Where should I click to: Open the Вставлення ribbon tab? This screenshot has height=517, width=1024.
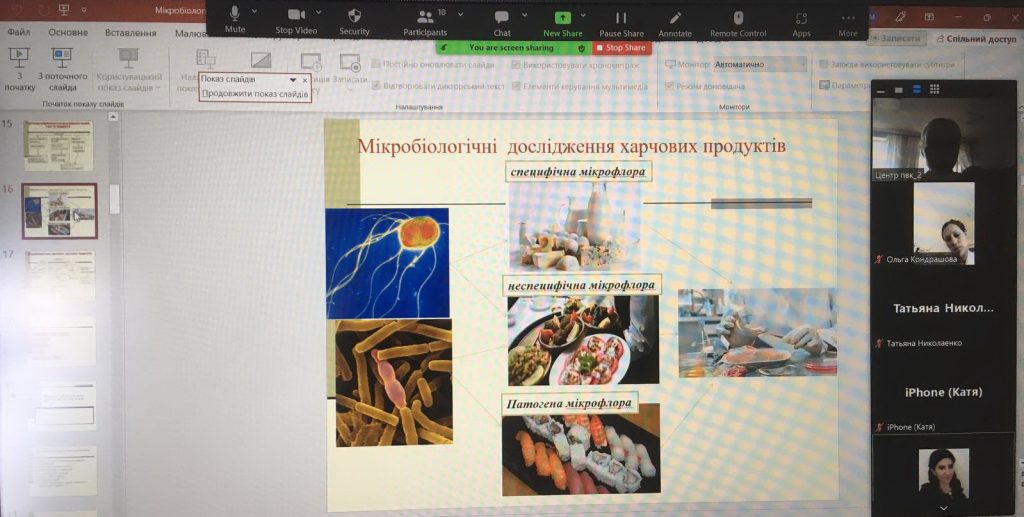click(x=130, y=32)
